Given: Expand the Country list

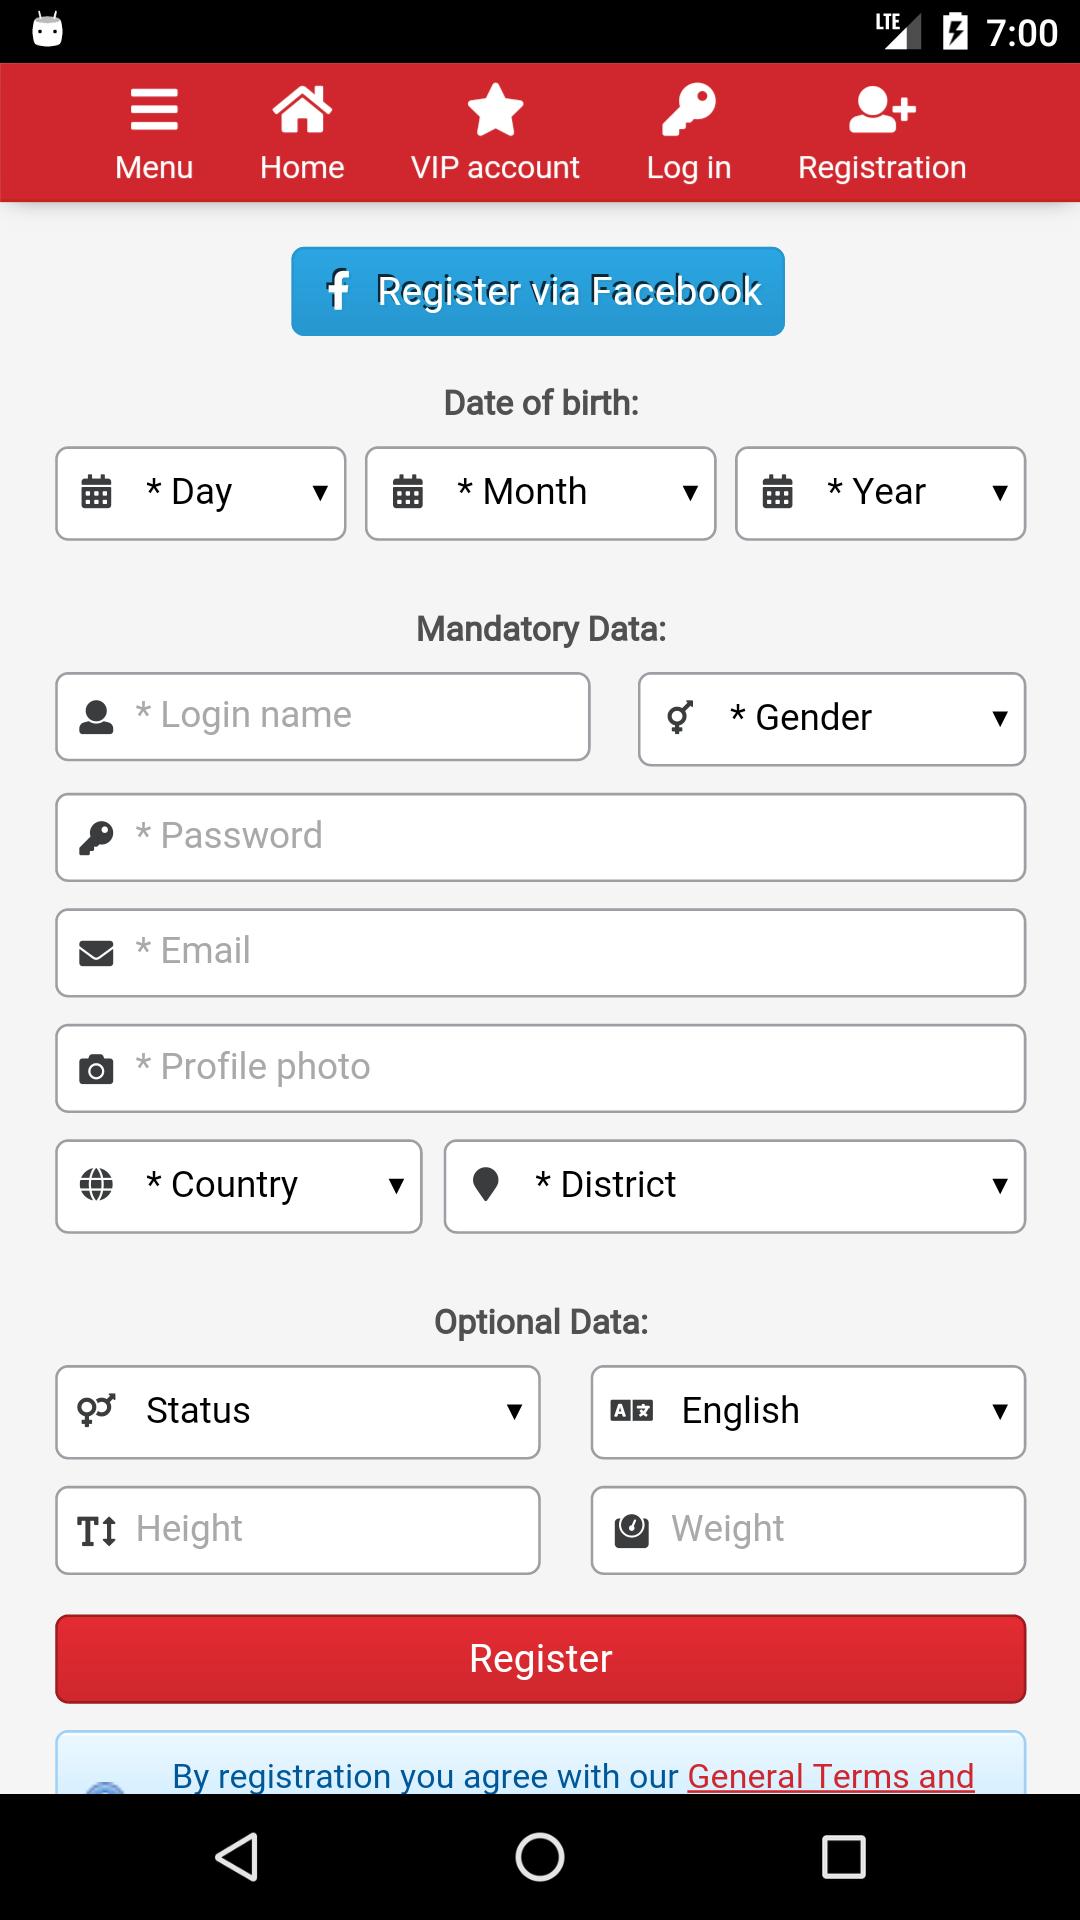Looking at the screenshot, I should click(239, 1186).
